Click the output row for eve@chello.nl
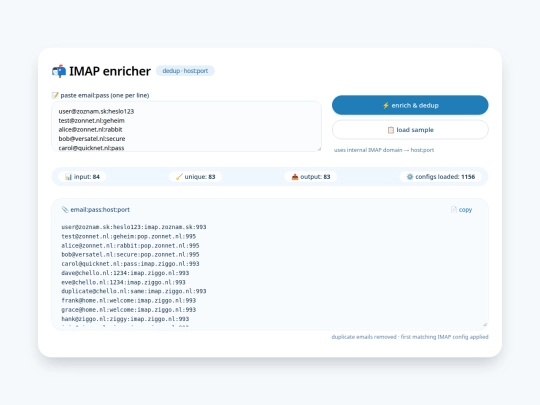Viewport: 540px width, 405px height. coord(123,282)
